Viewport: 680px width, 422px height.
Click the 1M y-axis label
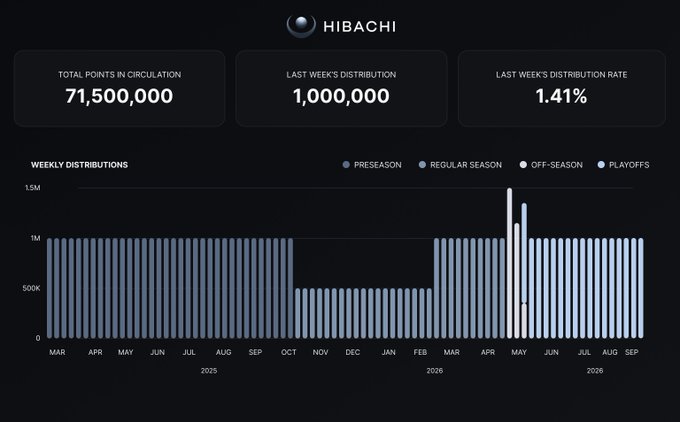pos(36,238)
